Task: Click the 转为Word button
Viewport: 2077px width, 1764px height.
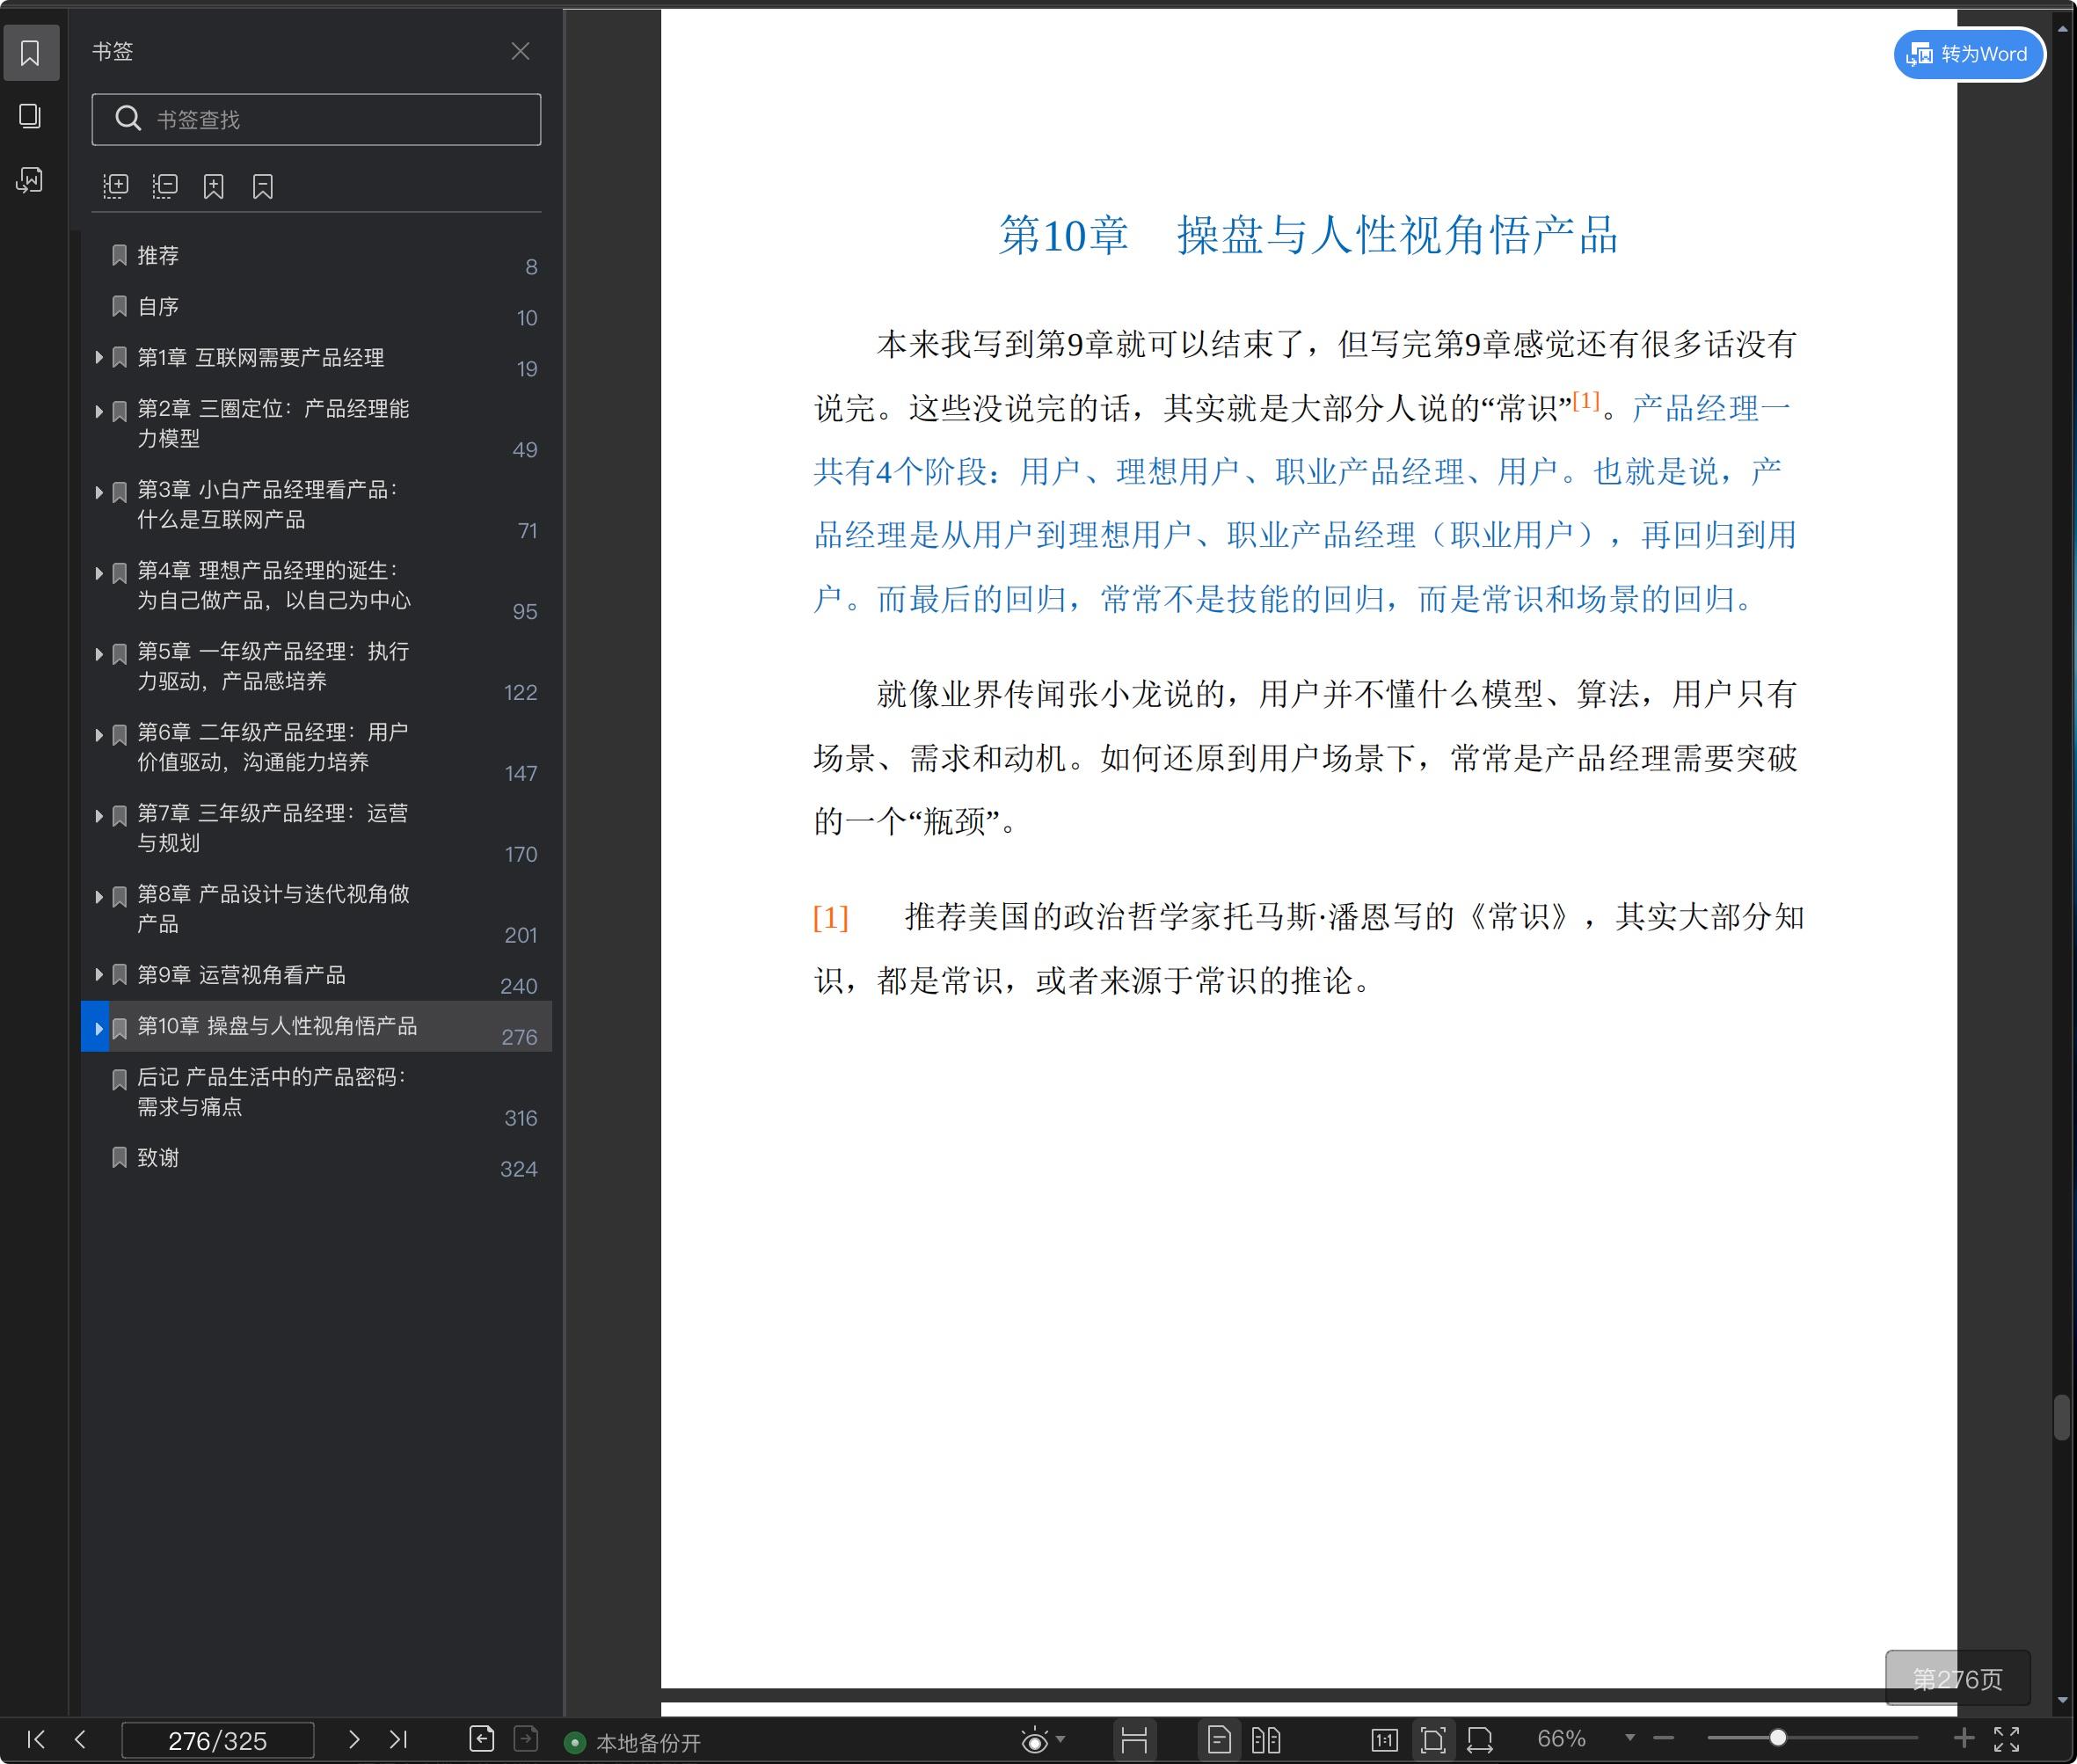Action: pos(1968,54)
